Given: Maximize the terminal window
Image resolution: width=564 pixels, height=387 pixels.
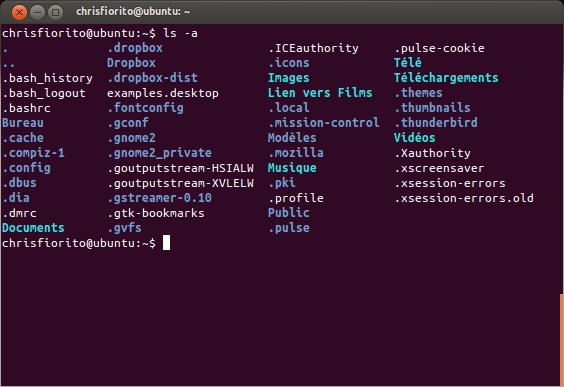Looking at the screenshot, I should 55,13.
